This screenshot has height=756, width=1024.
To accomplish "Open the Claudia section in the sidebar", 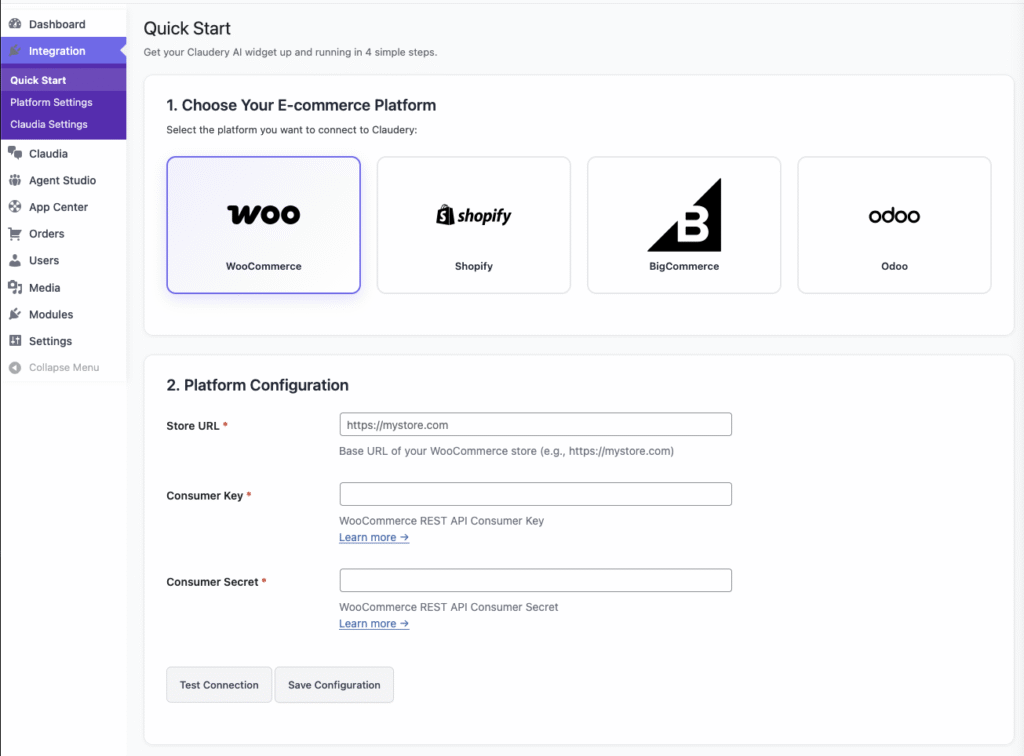I will click(48, 153).
